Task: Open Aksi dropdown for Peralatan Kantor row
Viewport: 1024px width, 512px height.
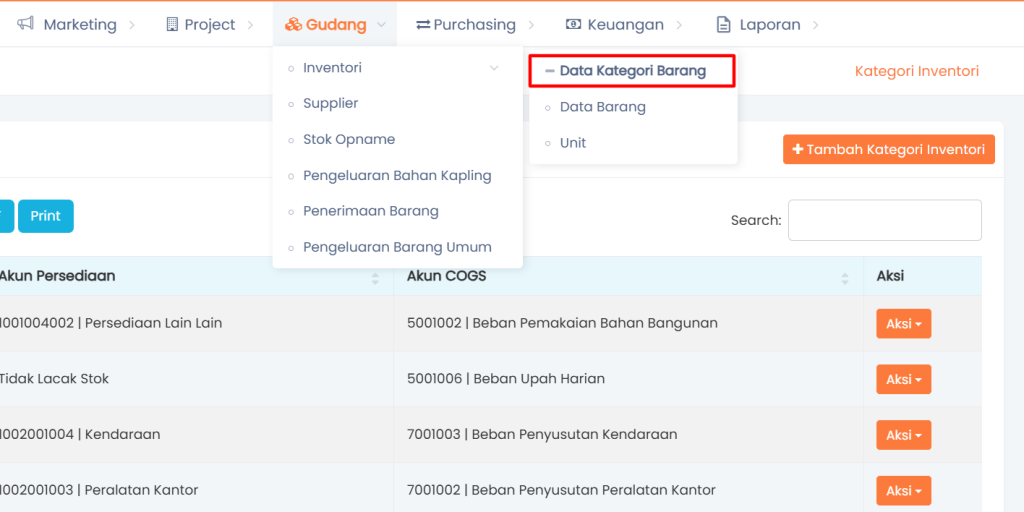Action: (x=903, y=491)
